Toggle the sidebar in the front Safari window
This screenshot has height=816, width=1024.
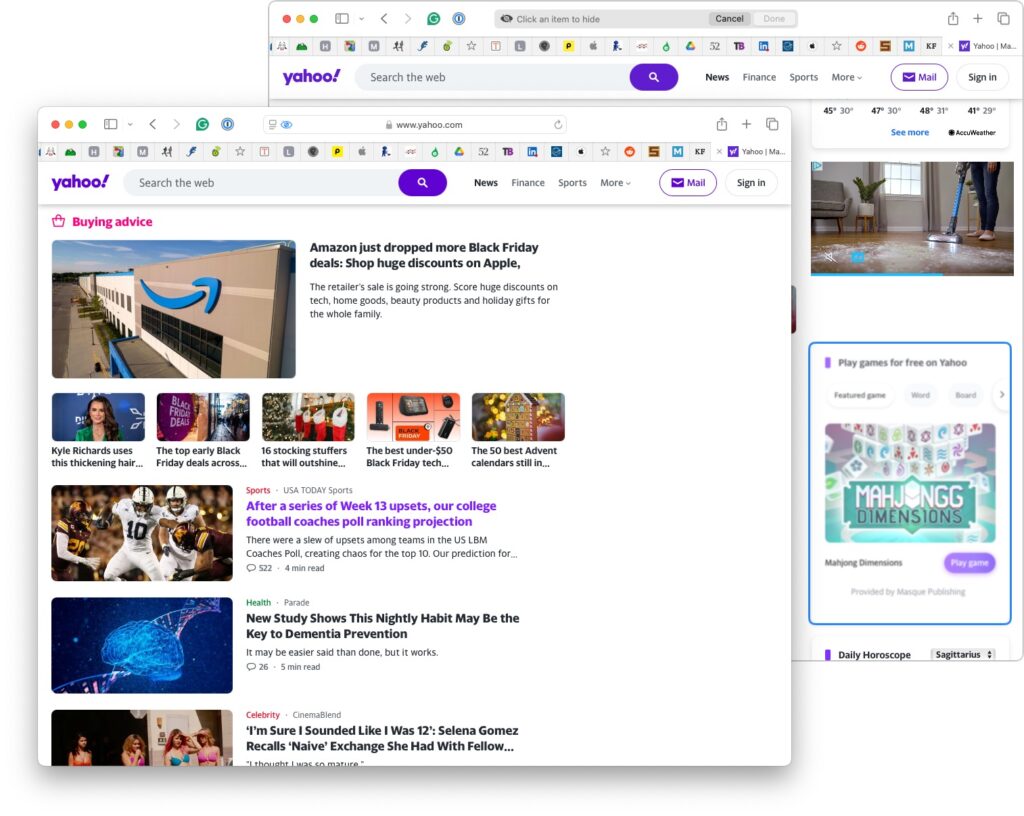point(111,124)
